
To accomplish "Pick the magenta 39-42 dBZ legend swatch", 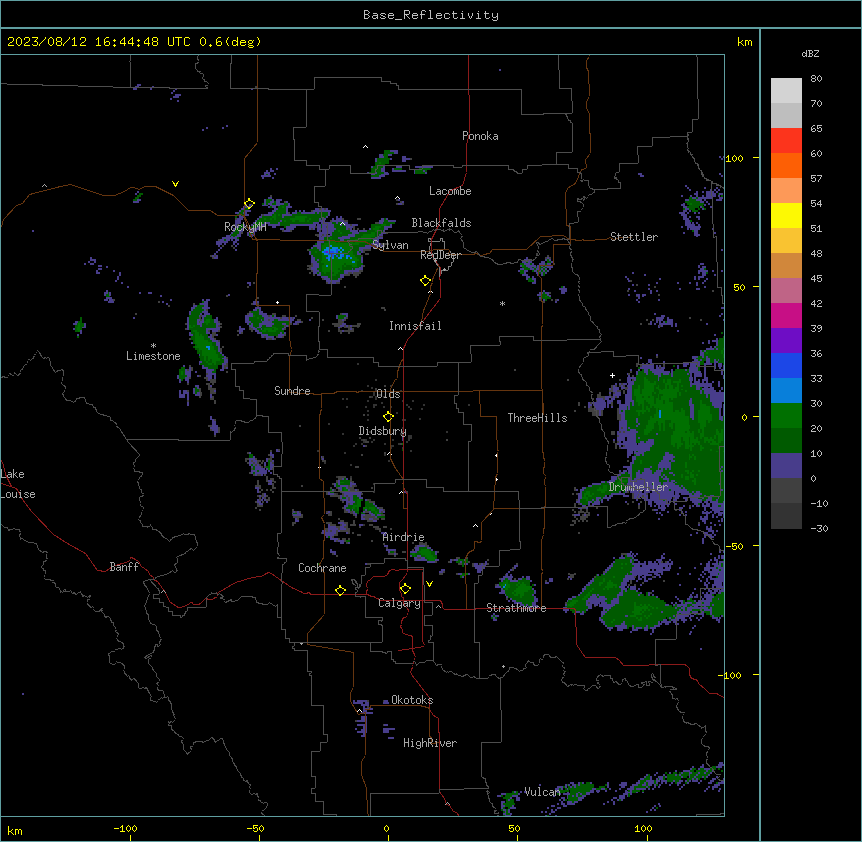I will point(786,315).
